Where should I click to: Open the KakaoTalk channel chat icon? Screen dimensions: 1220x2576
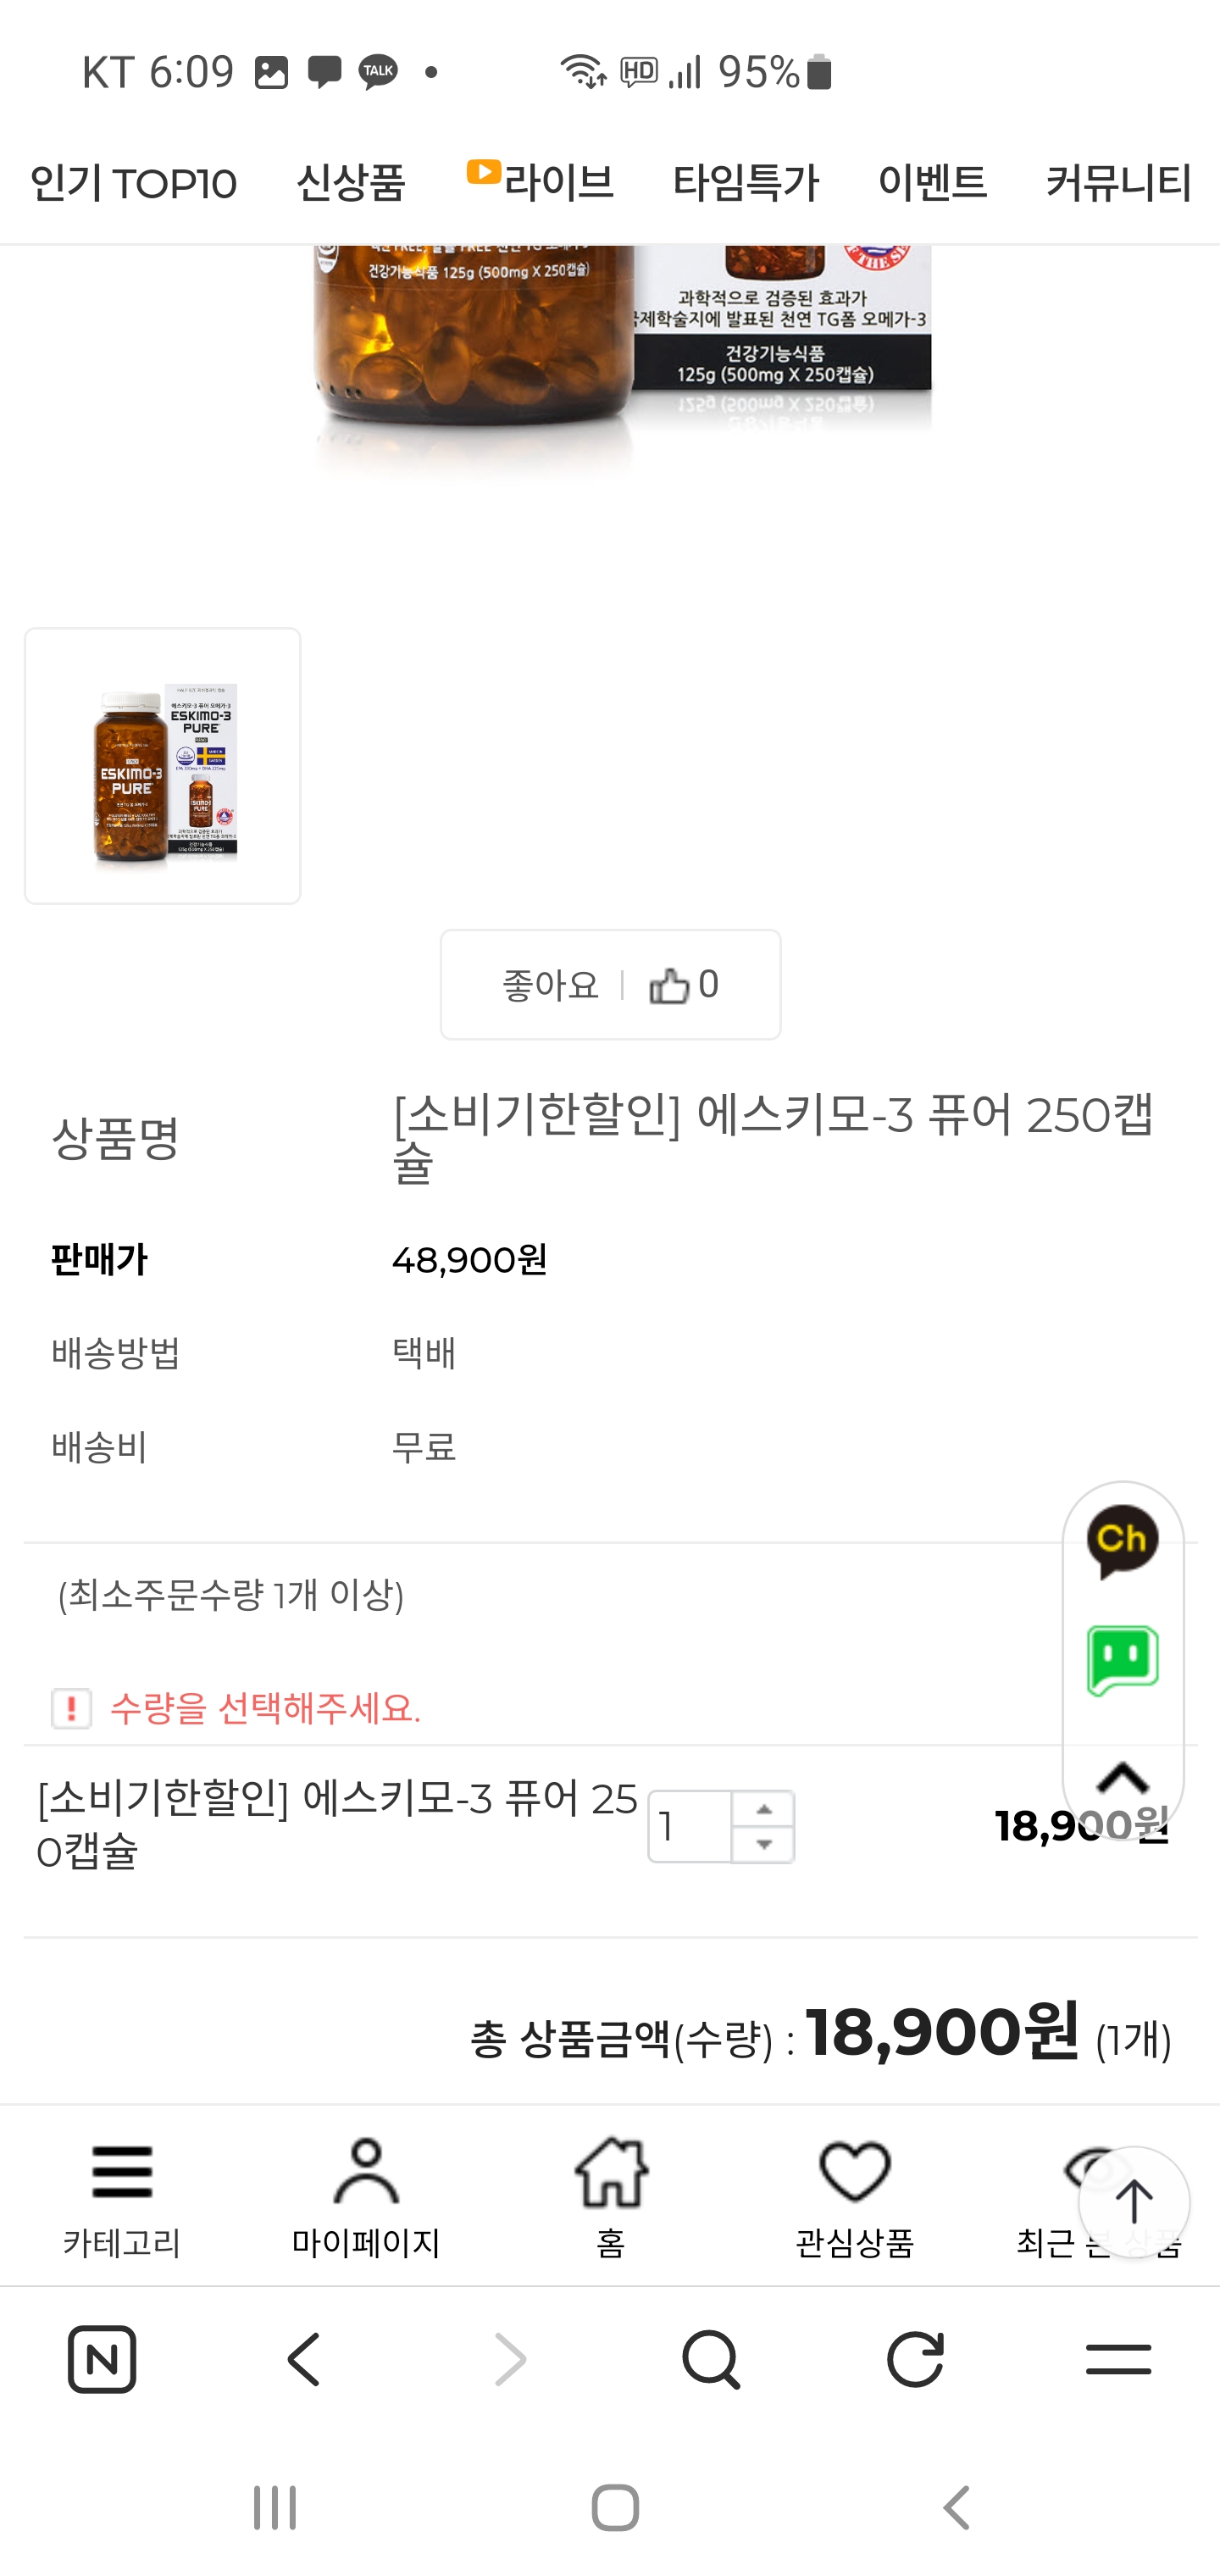coord(1122,1541)
